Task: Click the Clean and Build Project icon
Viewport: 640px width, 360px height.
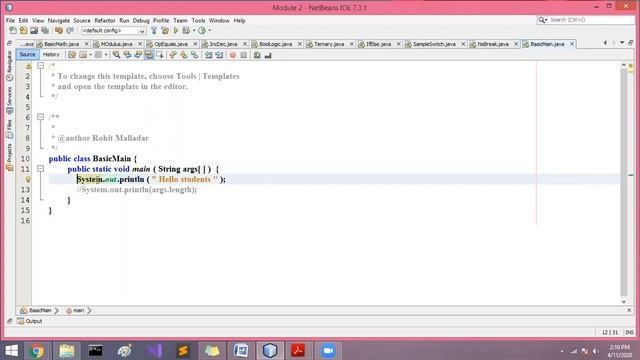Action: 165,31
